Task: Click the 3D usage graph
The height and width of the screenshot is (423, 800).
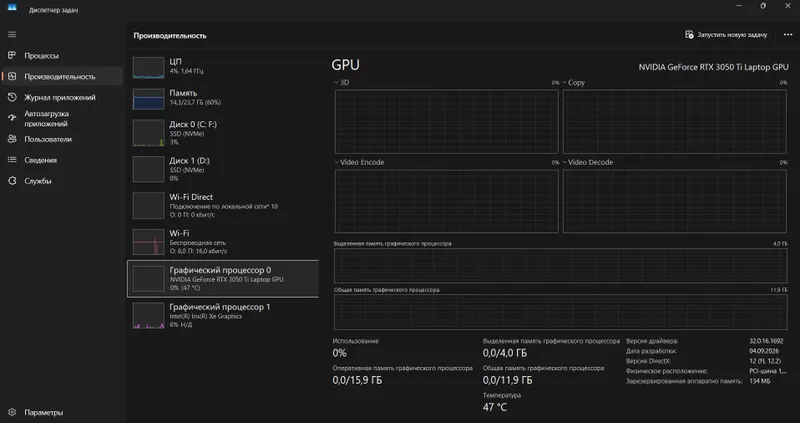Action: click(446, 122)
